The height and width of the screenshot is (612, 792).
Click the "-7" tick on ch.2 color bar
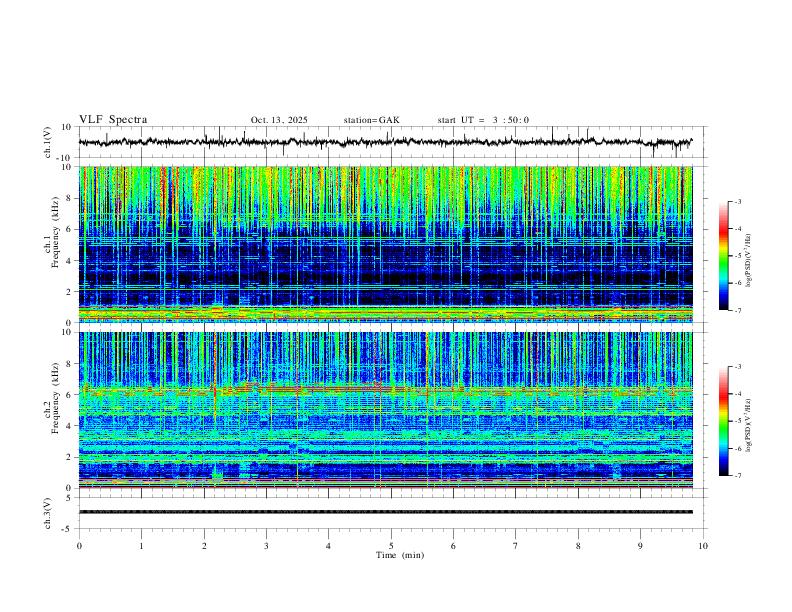[x=737, y=476]
